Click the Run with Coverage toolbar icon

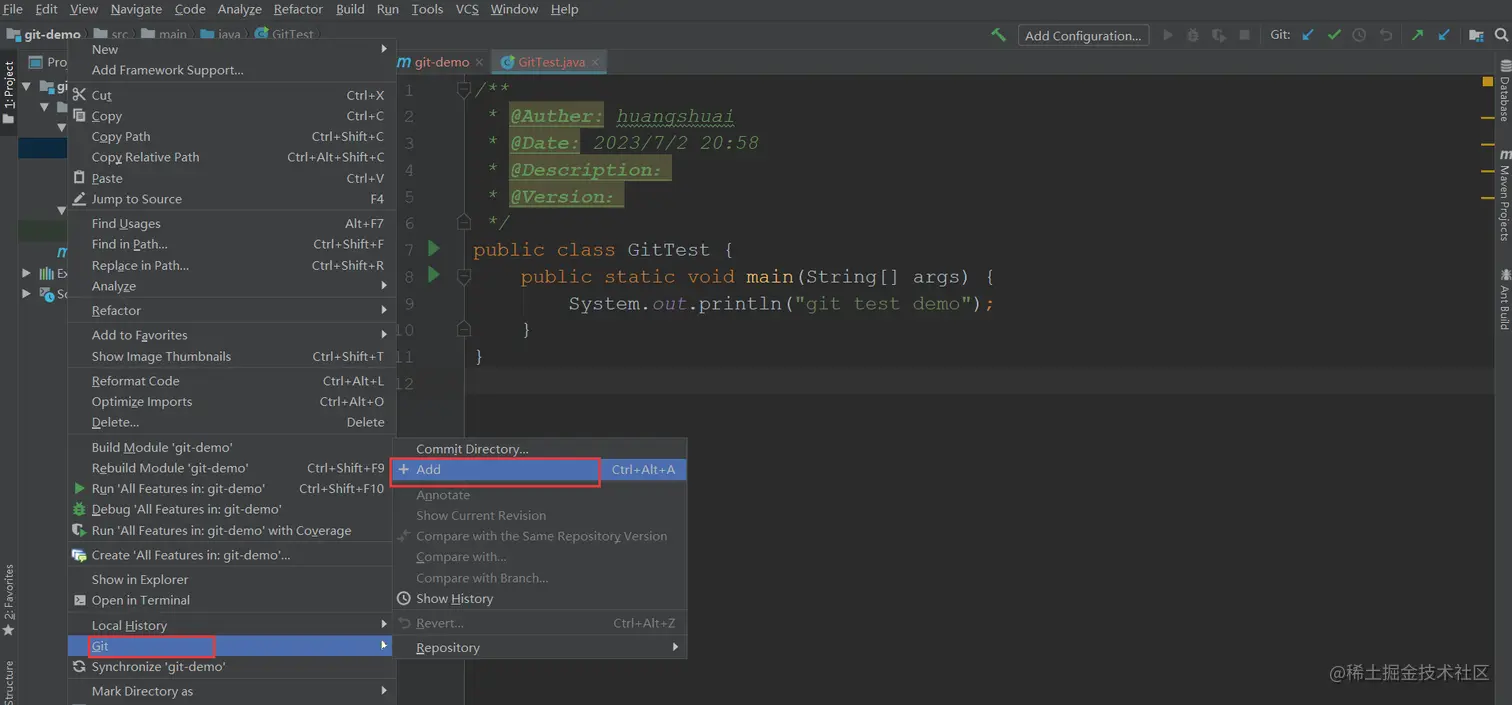coord(1218,35)
